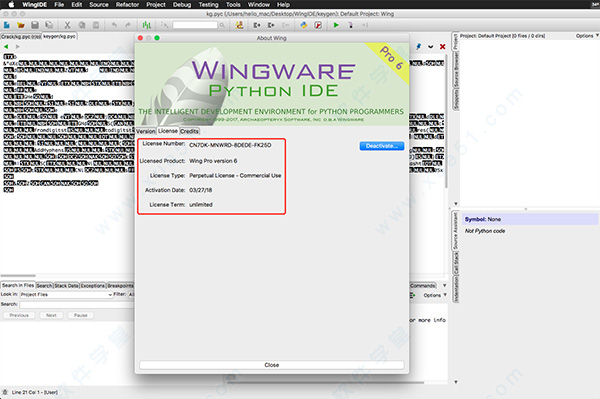Screen dimensions: 600x399
Task: Click the Save floppy disk icon
Action: [x=35, y=25]
